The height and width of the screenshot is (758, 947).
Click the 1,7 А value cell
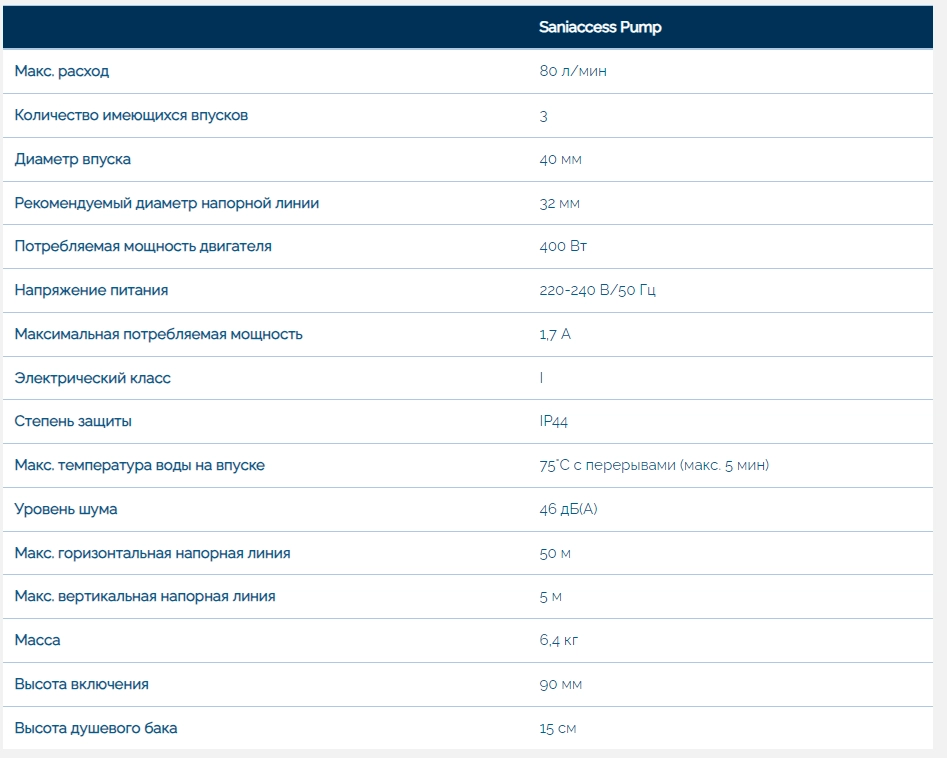coord(555,334)
